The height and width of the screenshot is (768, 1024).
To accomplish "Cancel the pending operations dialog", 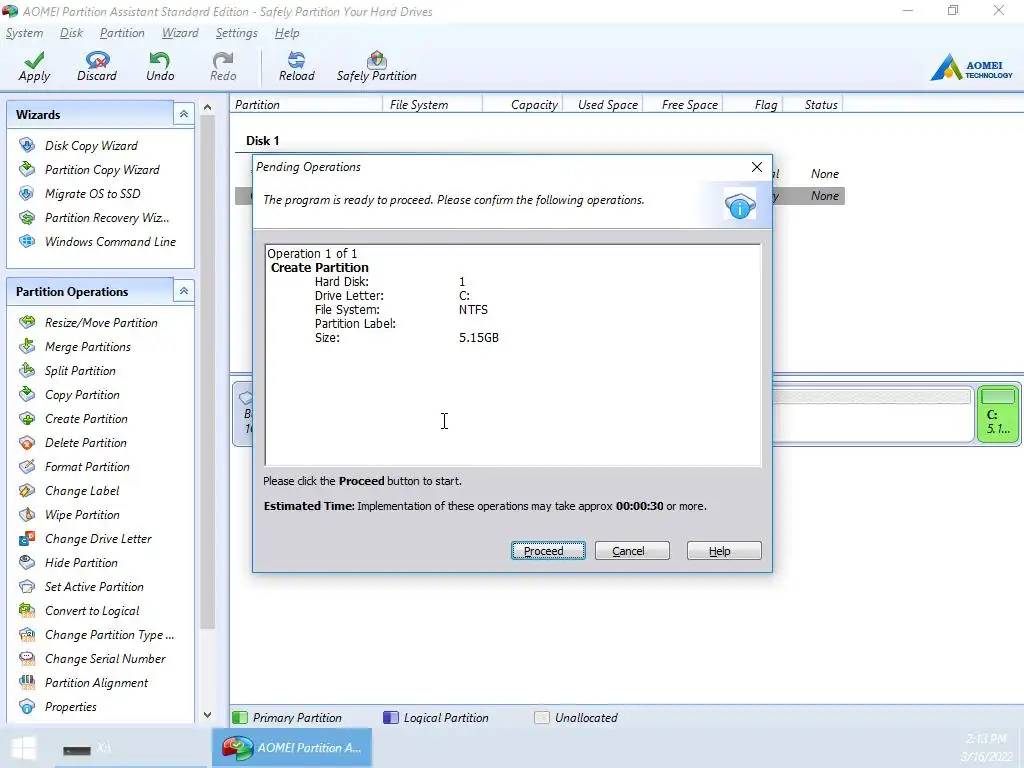I will 632,551.
